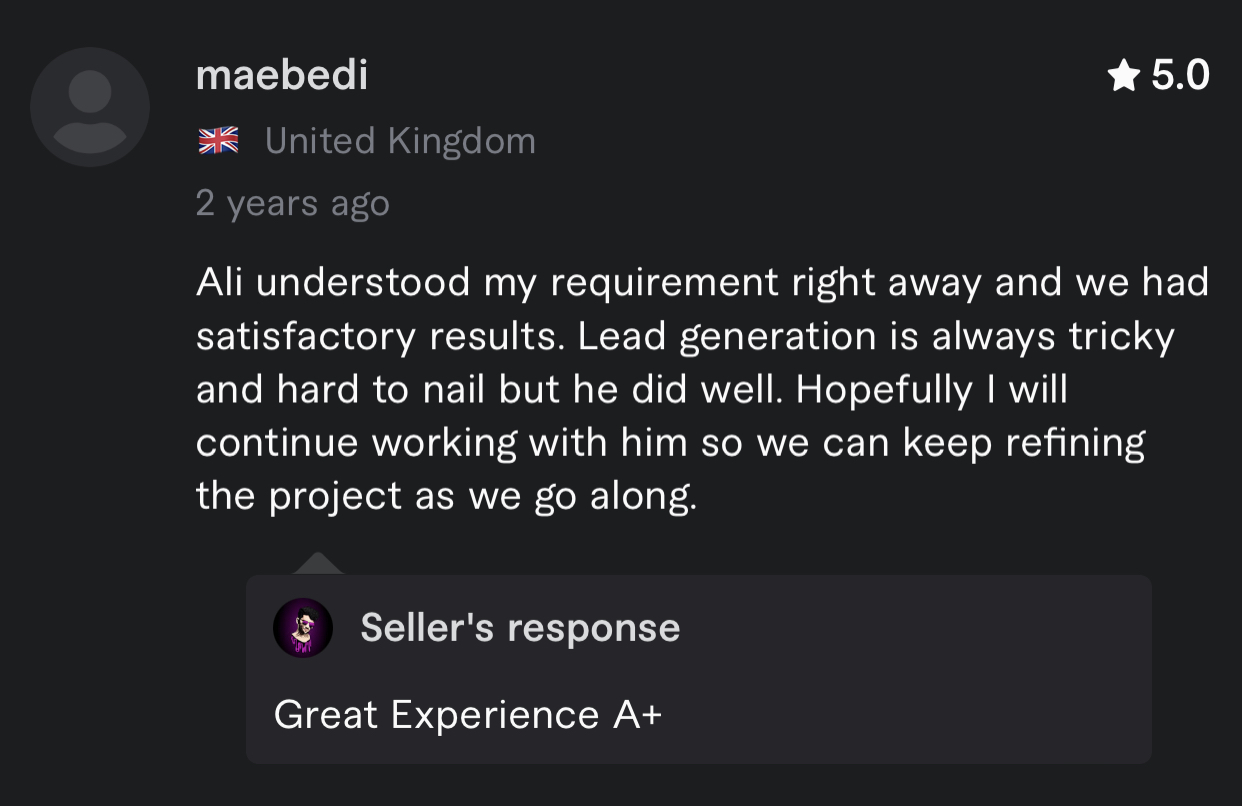Click the star rating icon
1242x806 pixels.
coord(1124,75)
